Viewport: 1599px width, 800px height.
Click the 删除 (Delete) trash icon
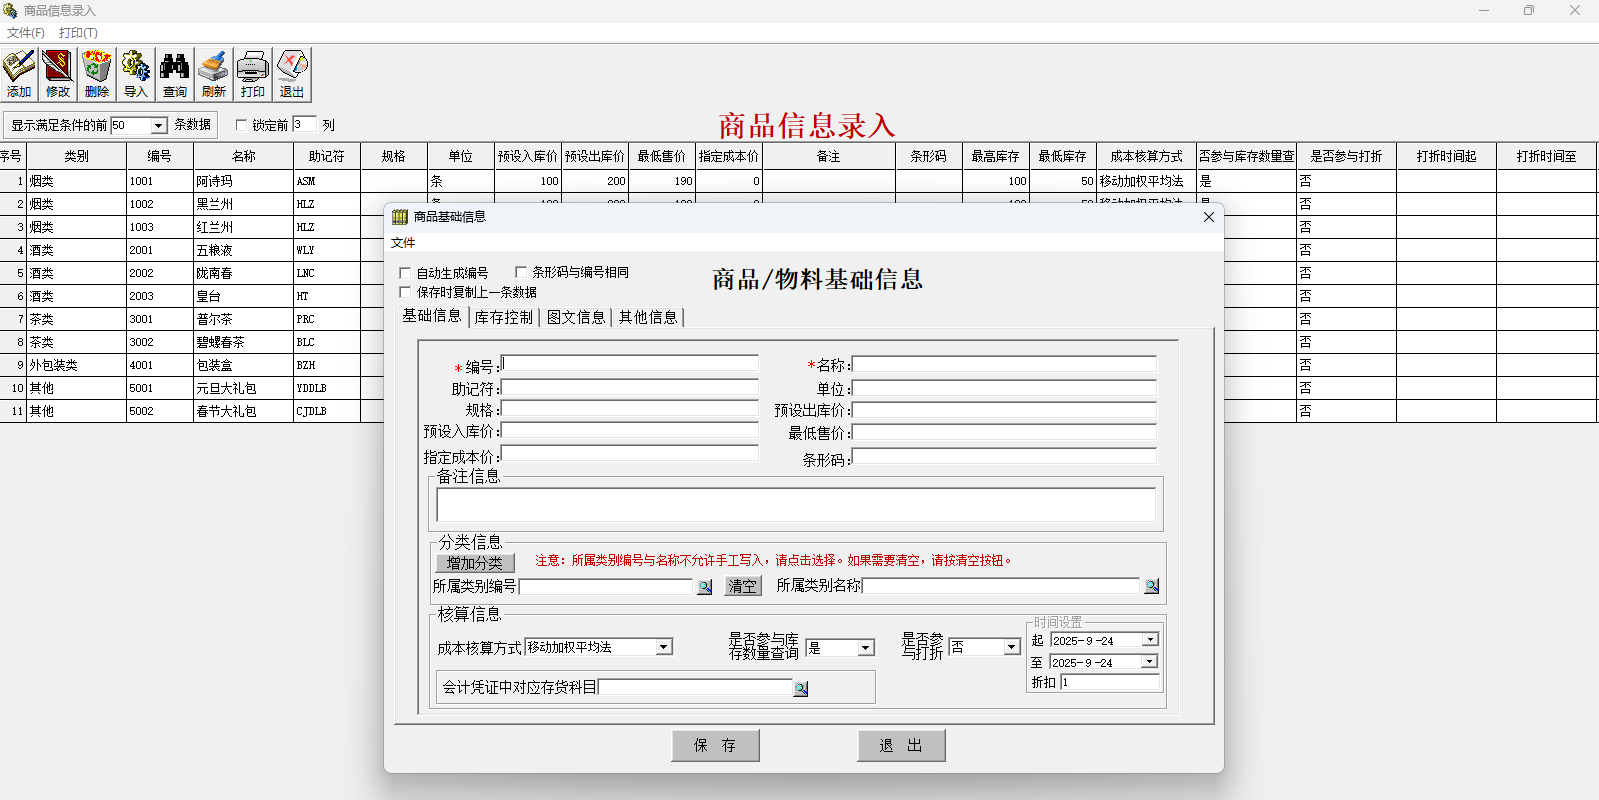pyautogui.click(x=97, y=74)
